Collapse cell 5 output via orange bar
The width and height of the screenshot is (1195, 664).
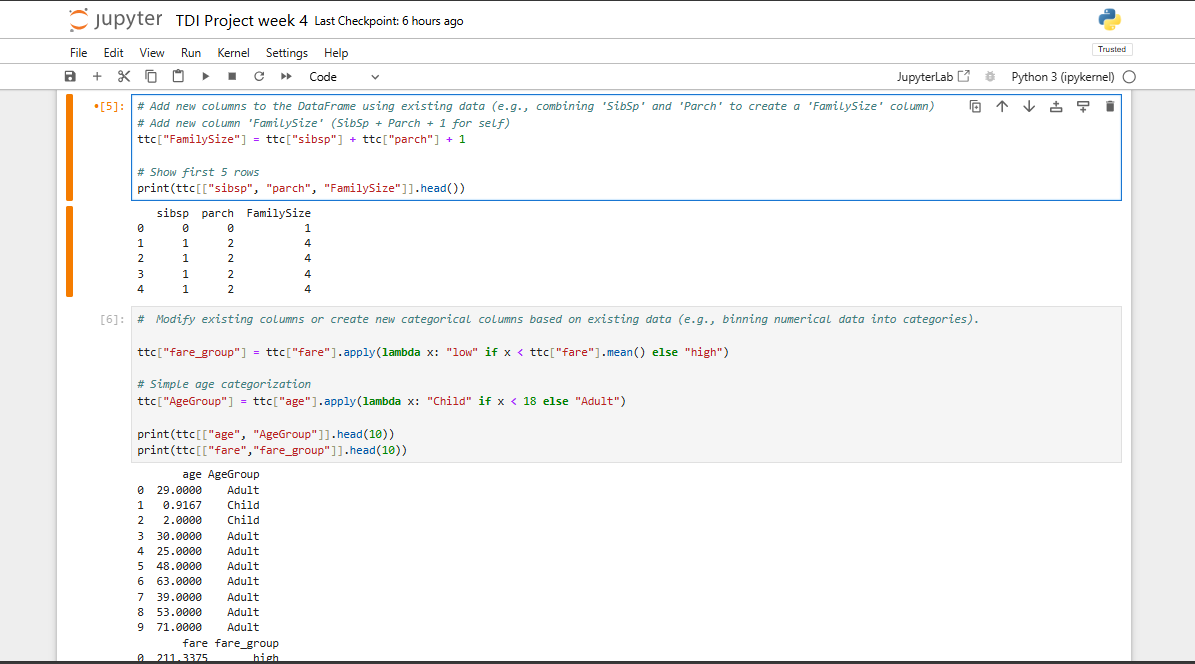click(x=69, y=252)
